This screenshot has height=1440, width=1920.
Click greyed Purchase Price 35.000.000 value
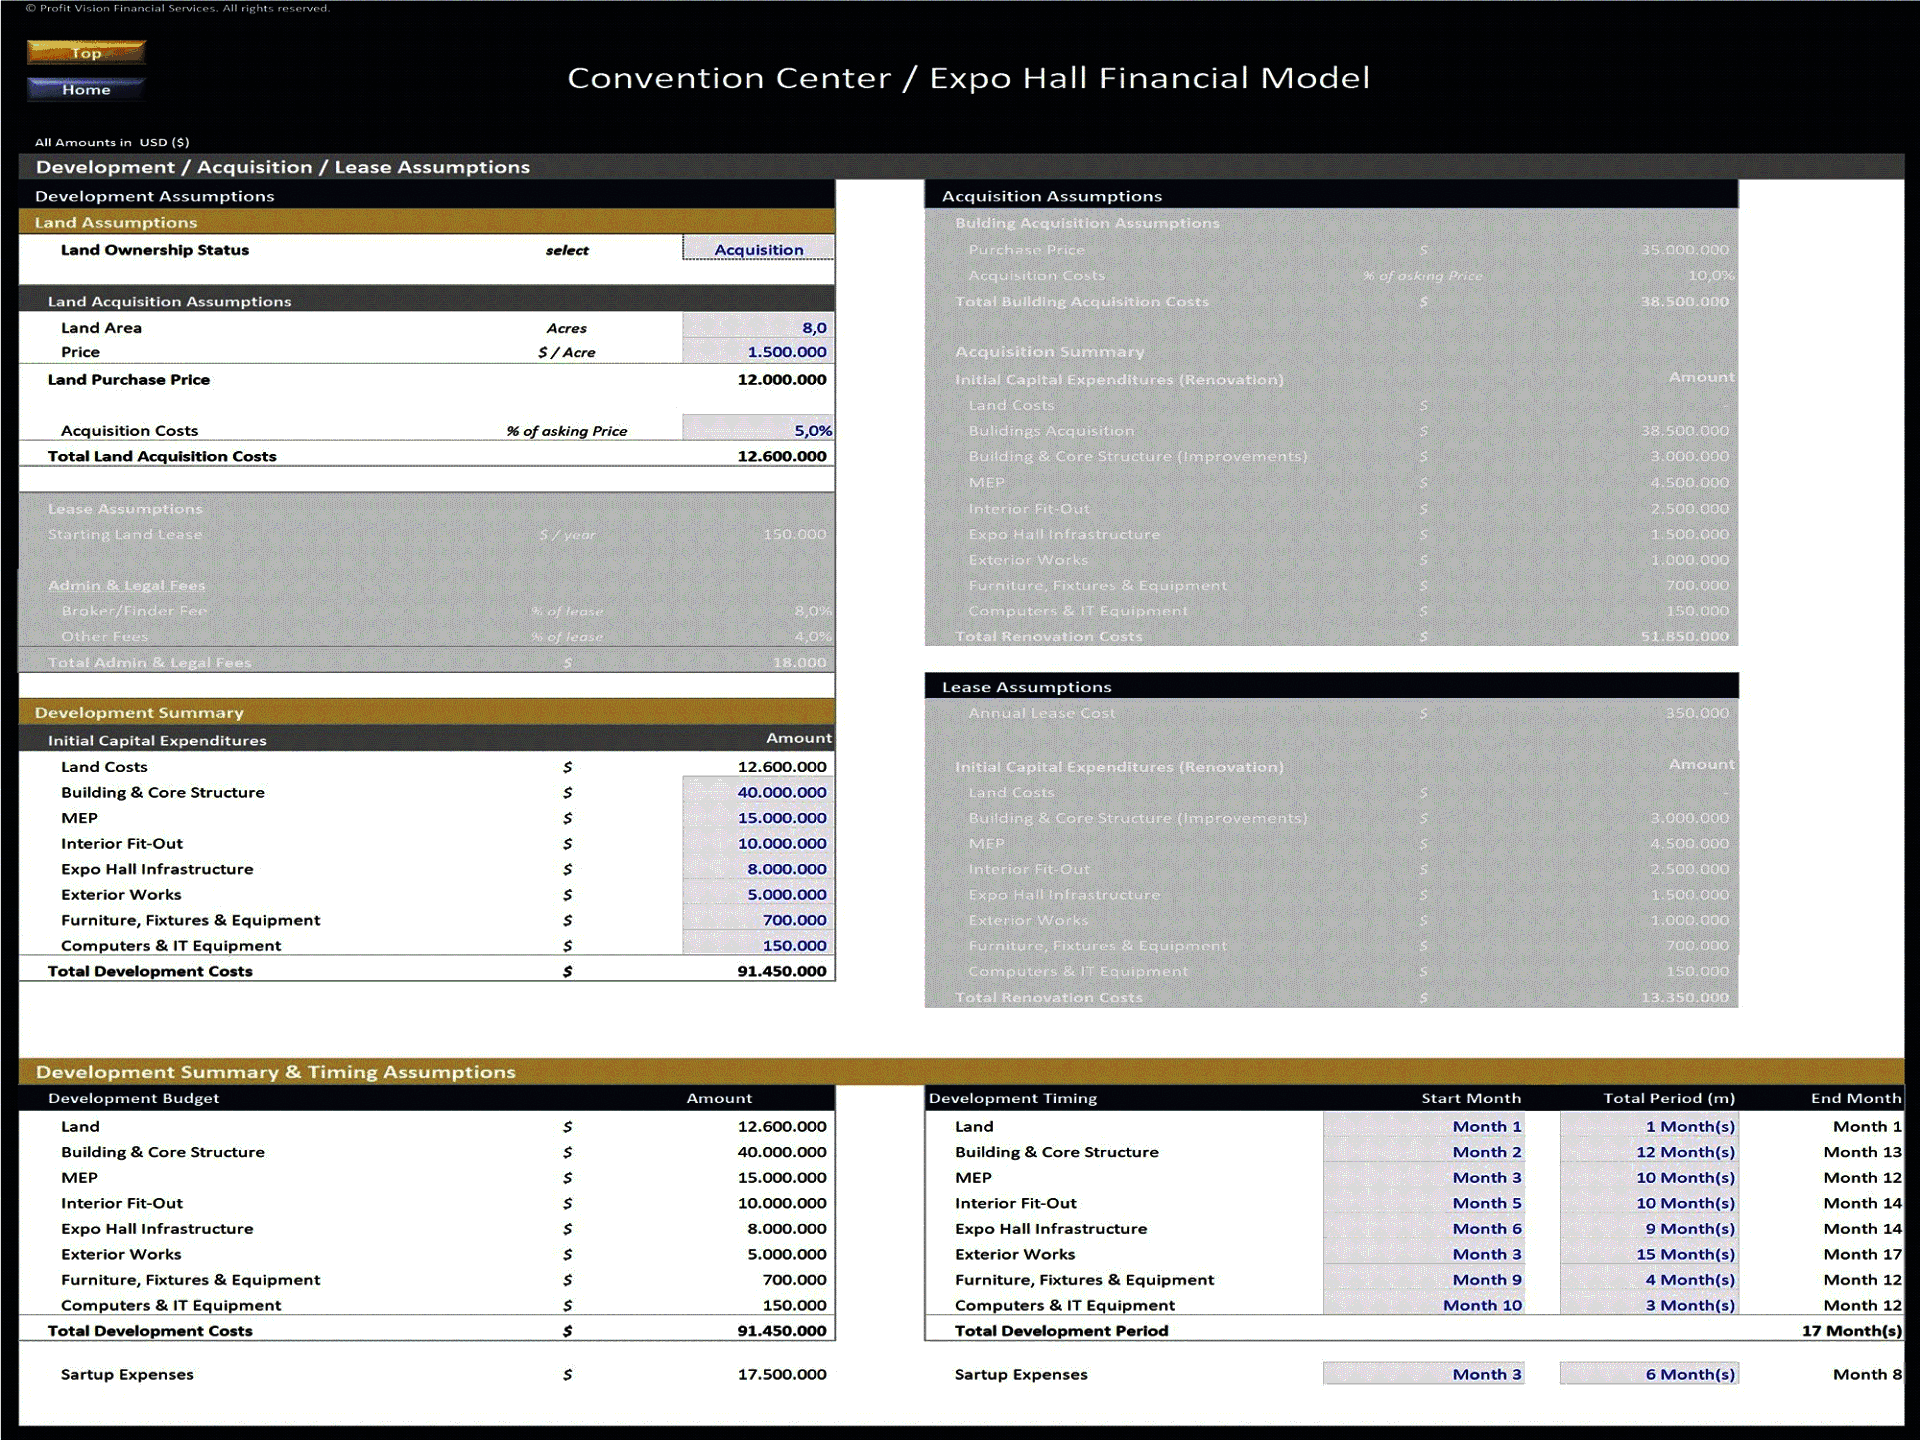[x=1685, y=250]
